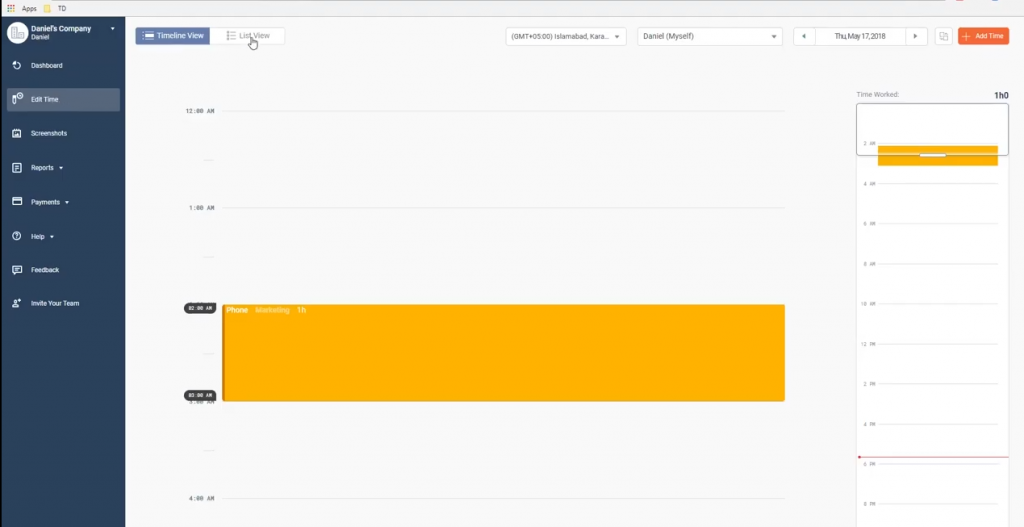Switch to Timeline View
Image resolution: width=1024 pixels, height=527 pixels.
point(173,36)
